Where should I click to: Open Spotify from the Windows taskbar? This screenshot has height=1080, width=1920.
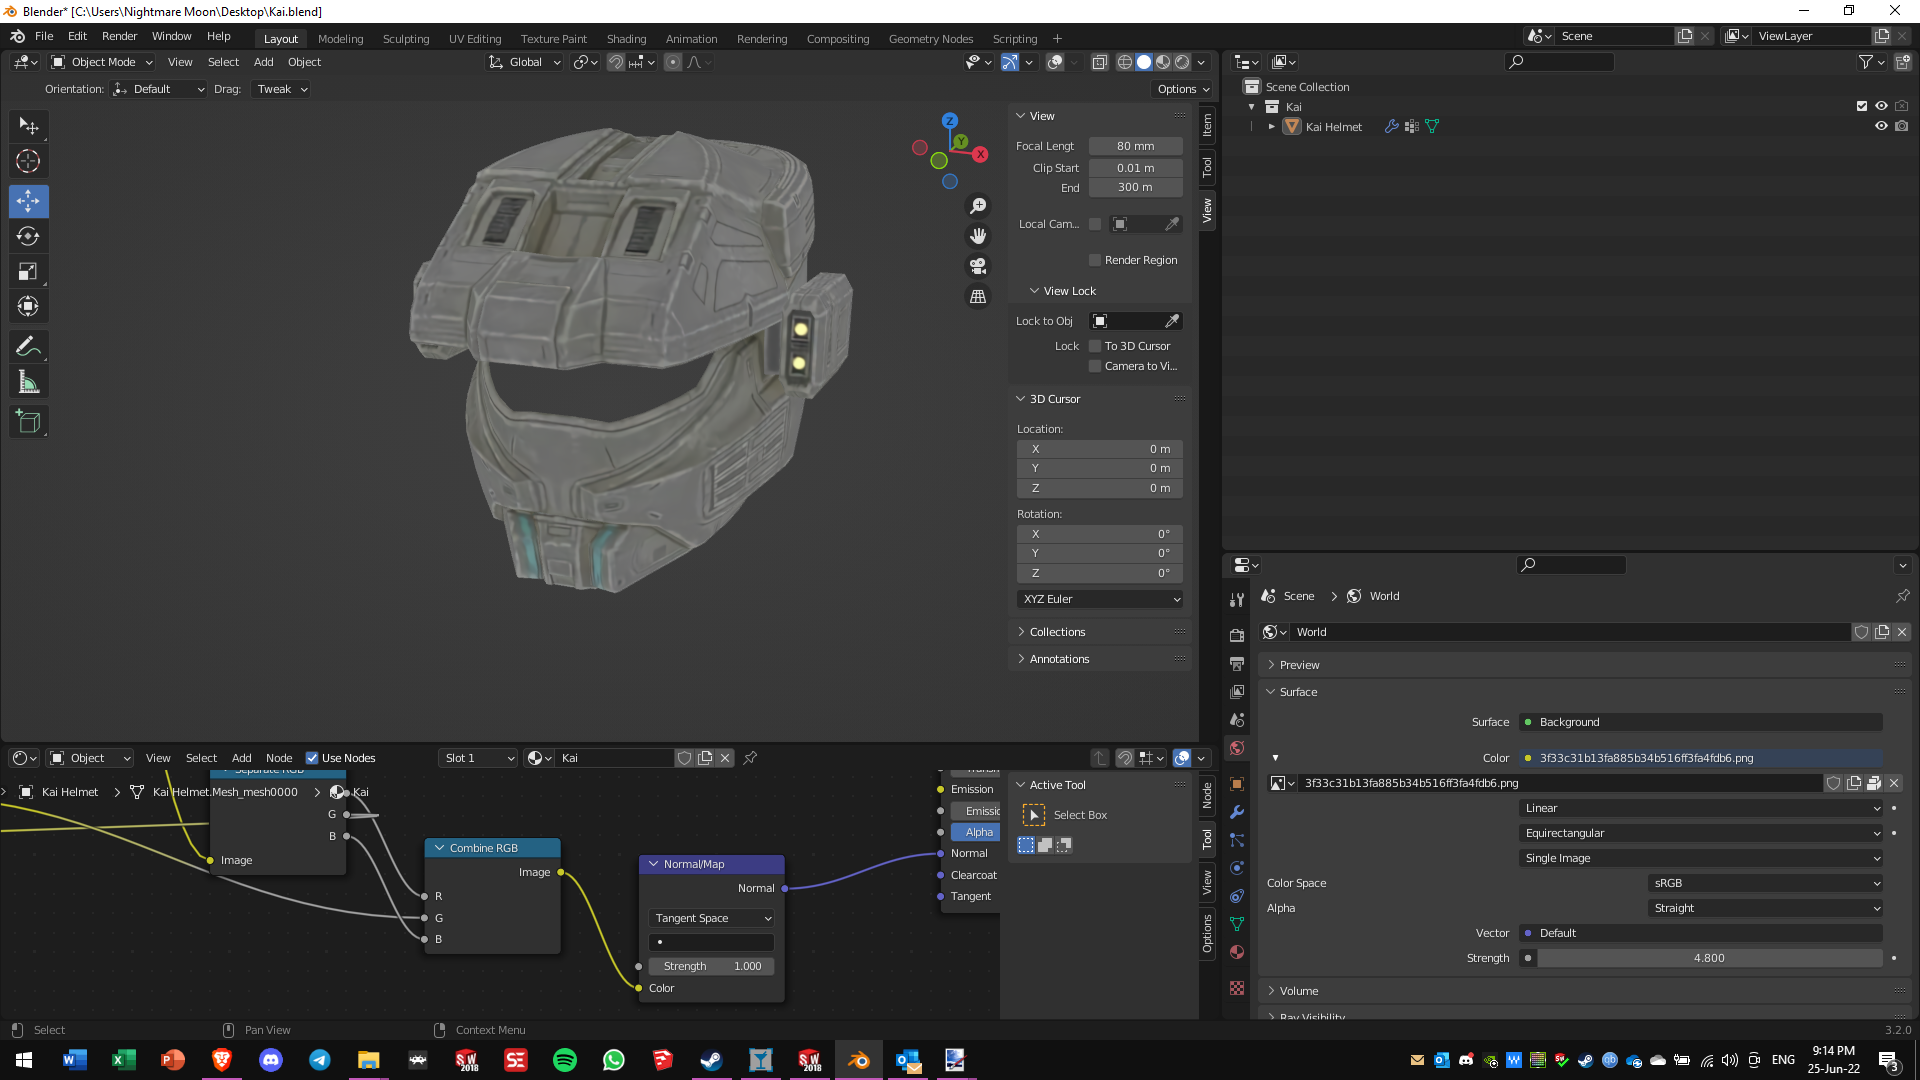[x=564, y=1060]
